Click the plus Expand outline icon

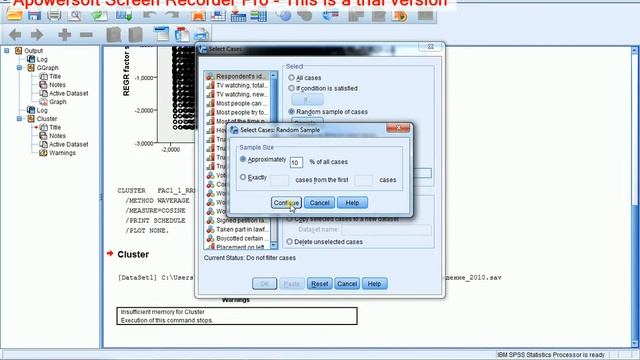64,35
